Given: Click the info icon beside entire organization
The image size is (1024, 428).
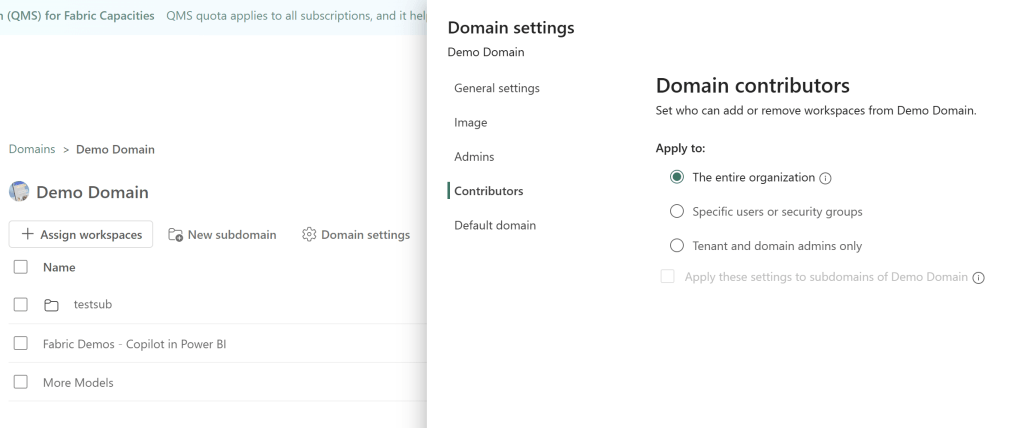Looking at the screenshot, I should click(826, 178).
